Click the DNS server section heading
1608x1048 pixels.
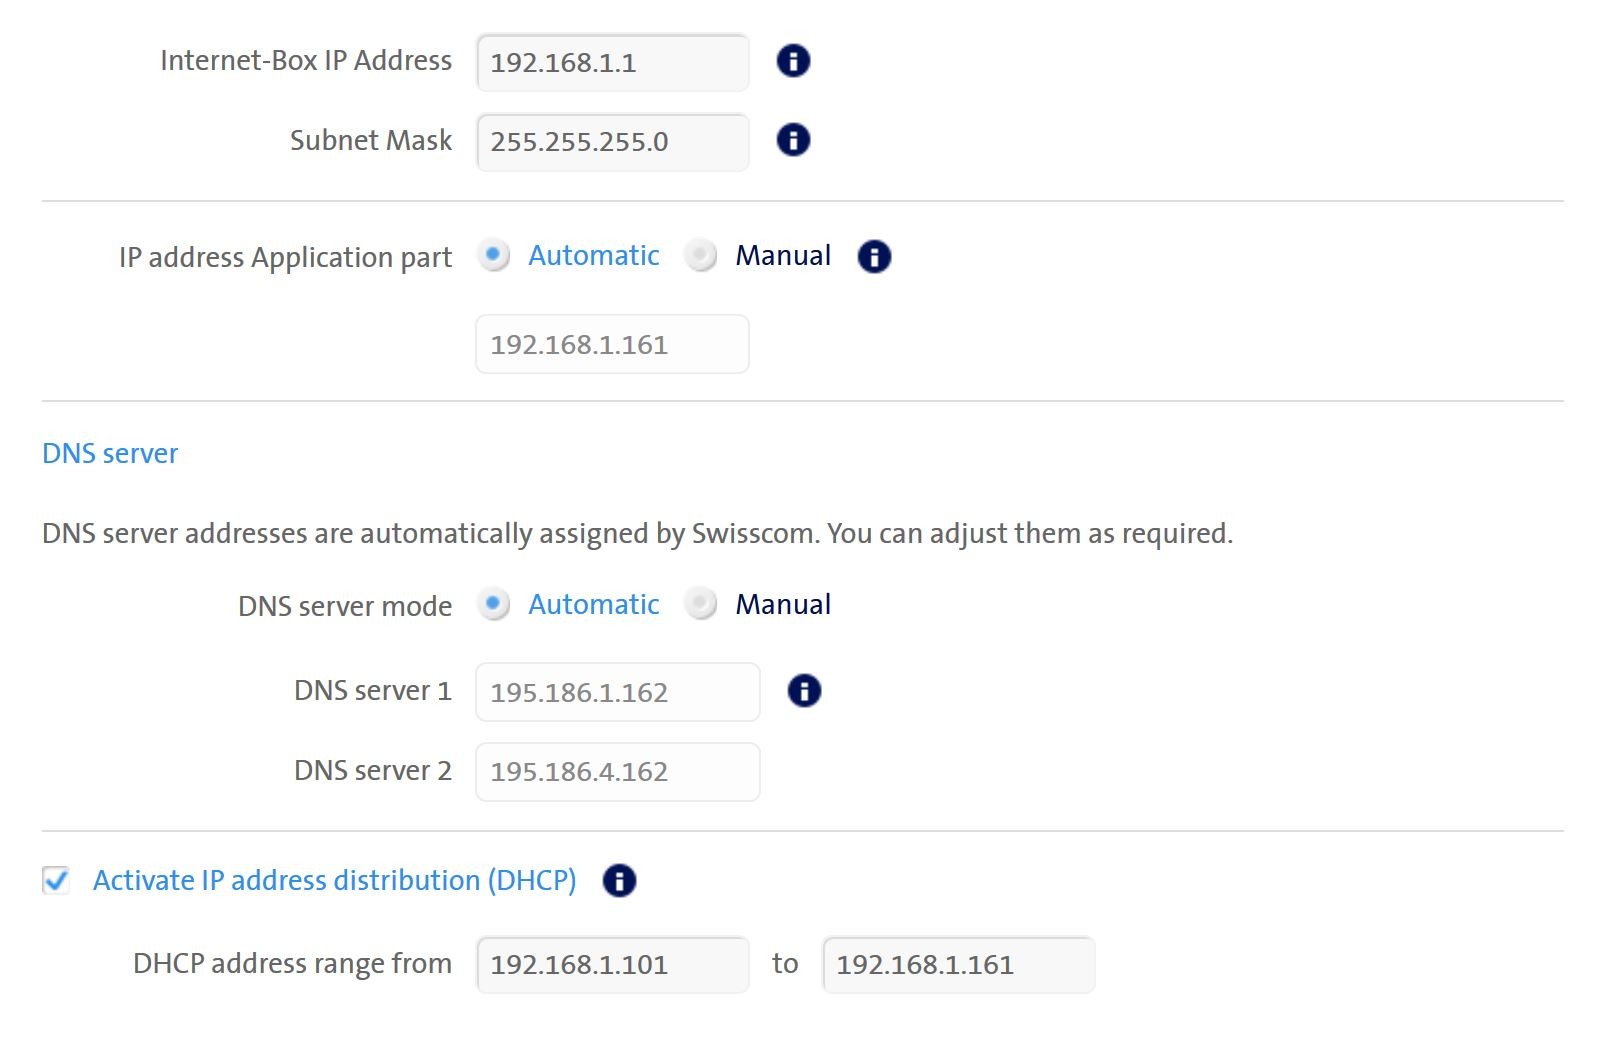(110, 454)
